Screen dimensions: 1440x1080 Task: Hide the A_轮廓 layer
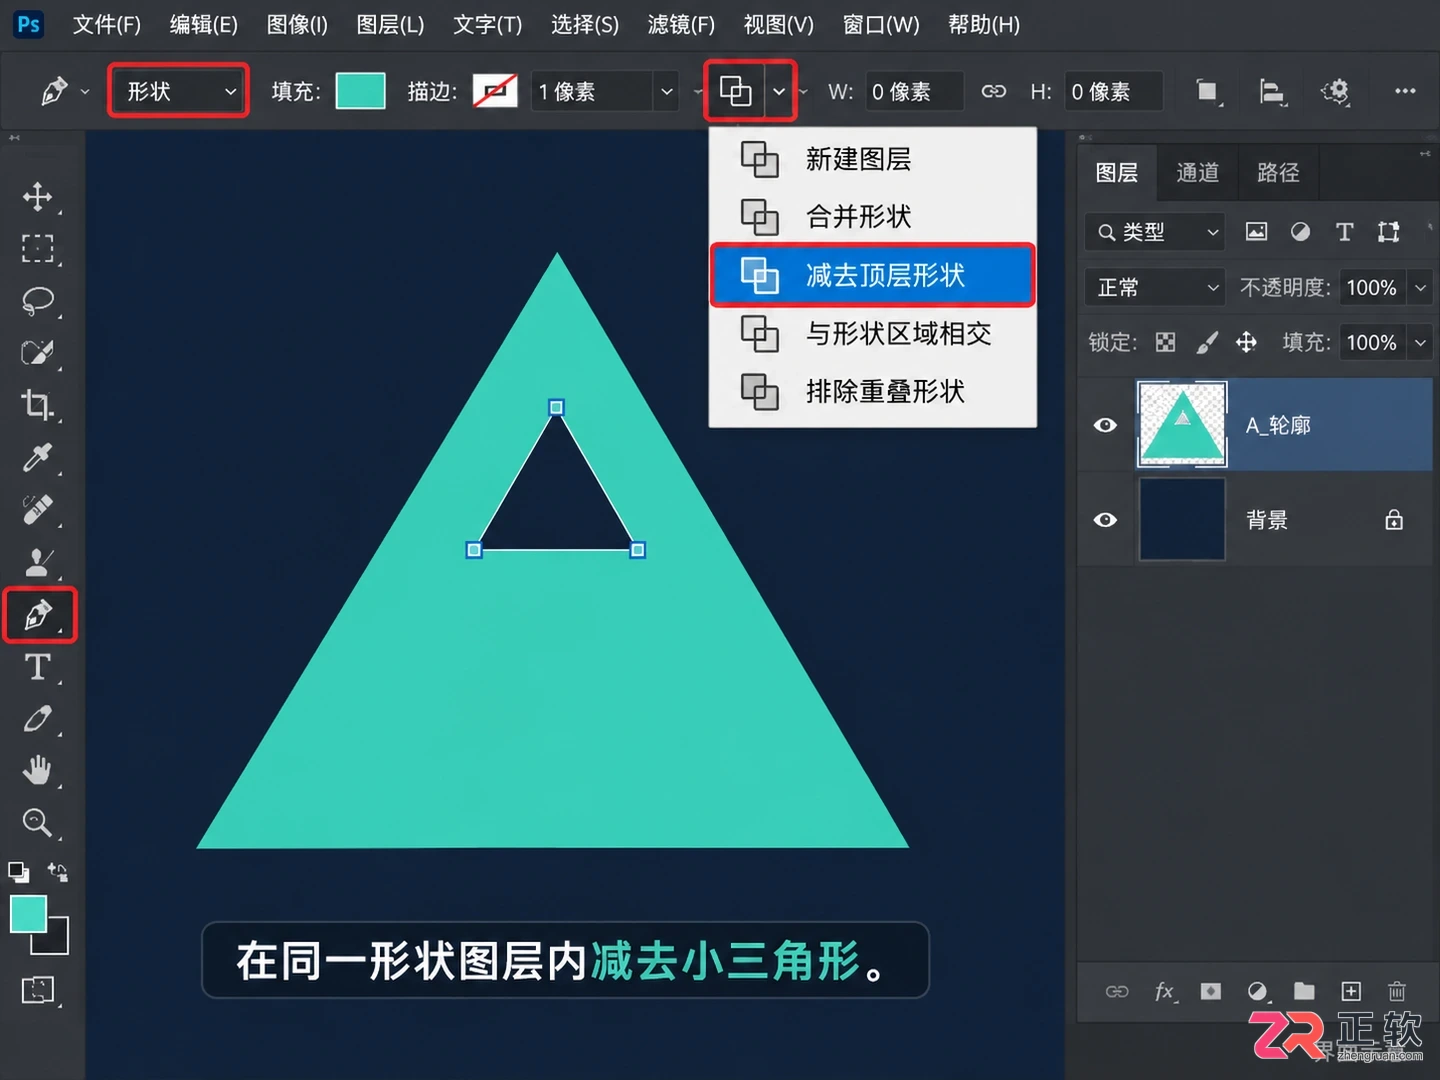click(1105, 425)
